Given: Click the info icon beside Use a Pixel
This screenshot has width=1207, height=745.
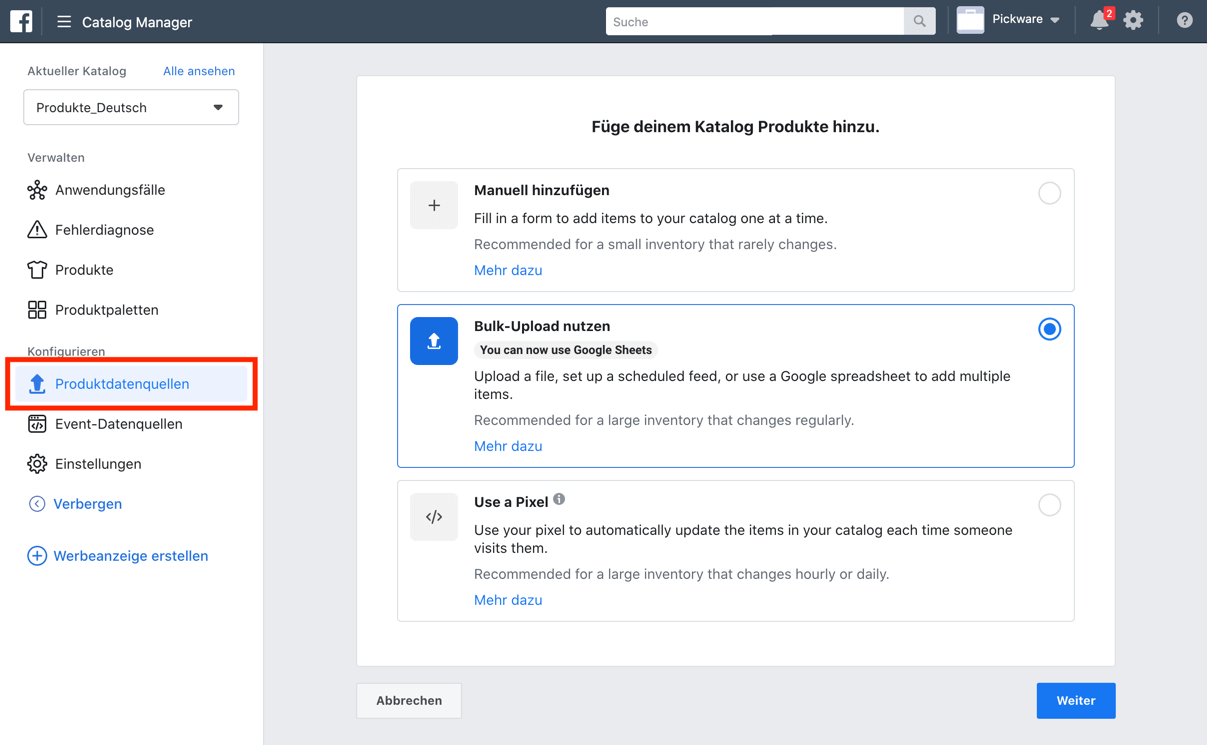Looking at the screenshot, I should (559, 499).
